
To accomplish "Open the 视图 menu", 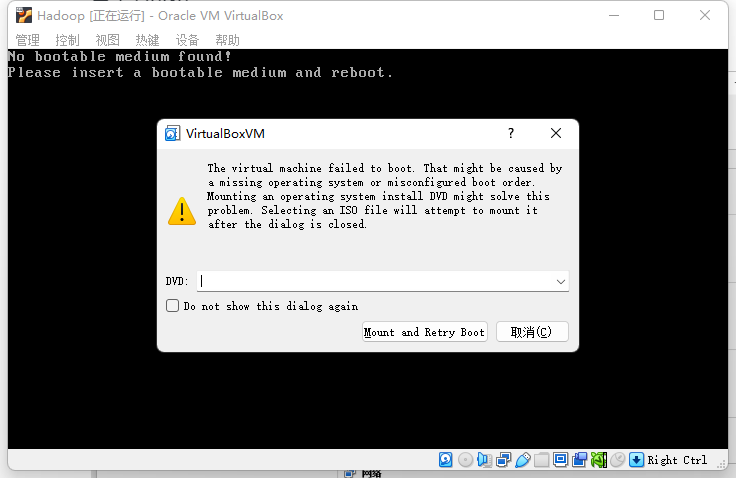I will click(x=108, y=40).
